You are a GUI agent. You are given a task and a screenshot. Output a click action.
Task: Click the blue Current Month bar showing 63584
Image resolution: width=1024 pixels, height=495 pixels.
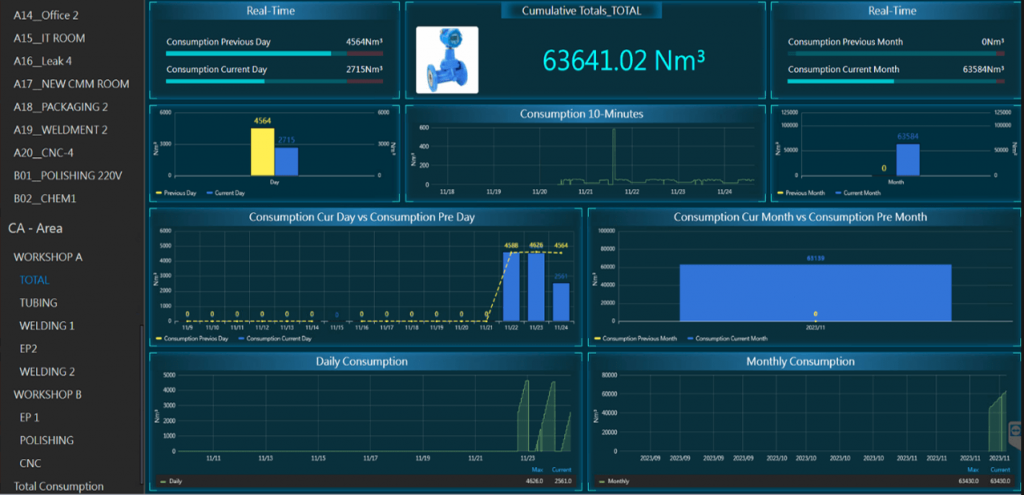point(907,158)
